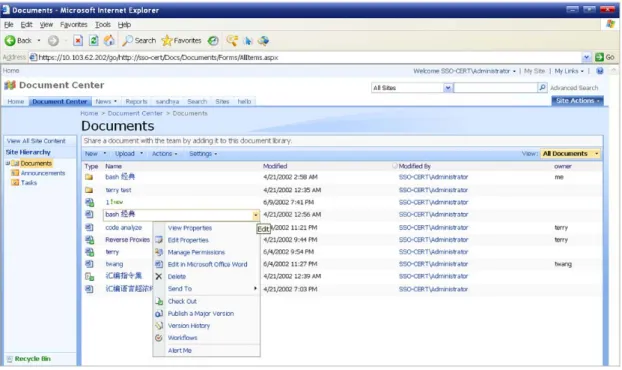Click the History icon in IE toolbar

pyautogui.click(x=213, y=40)
